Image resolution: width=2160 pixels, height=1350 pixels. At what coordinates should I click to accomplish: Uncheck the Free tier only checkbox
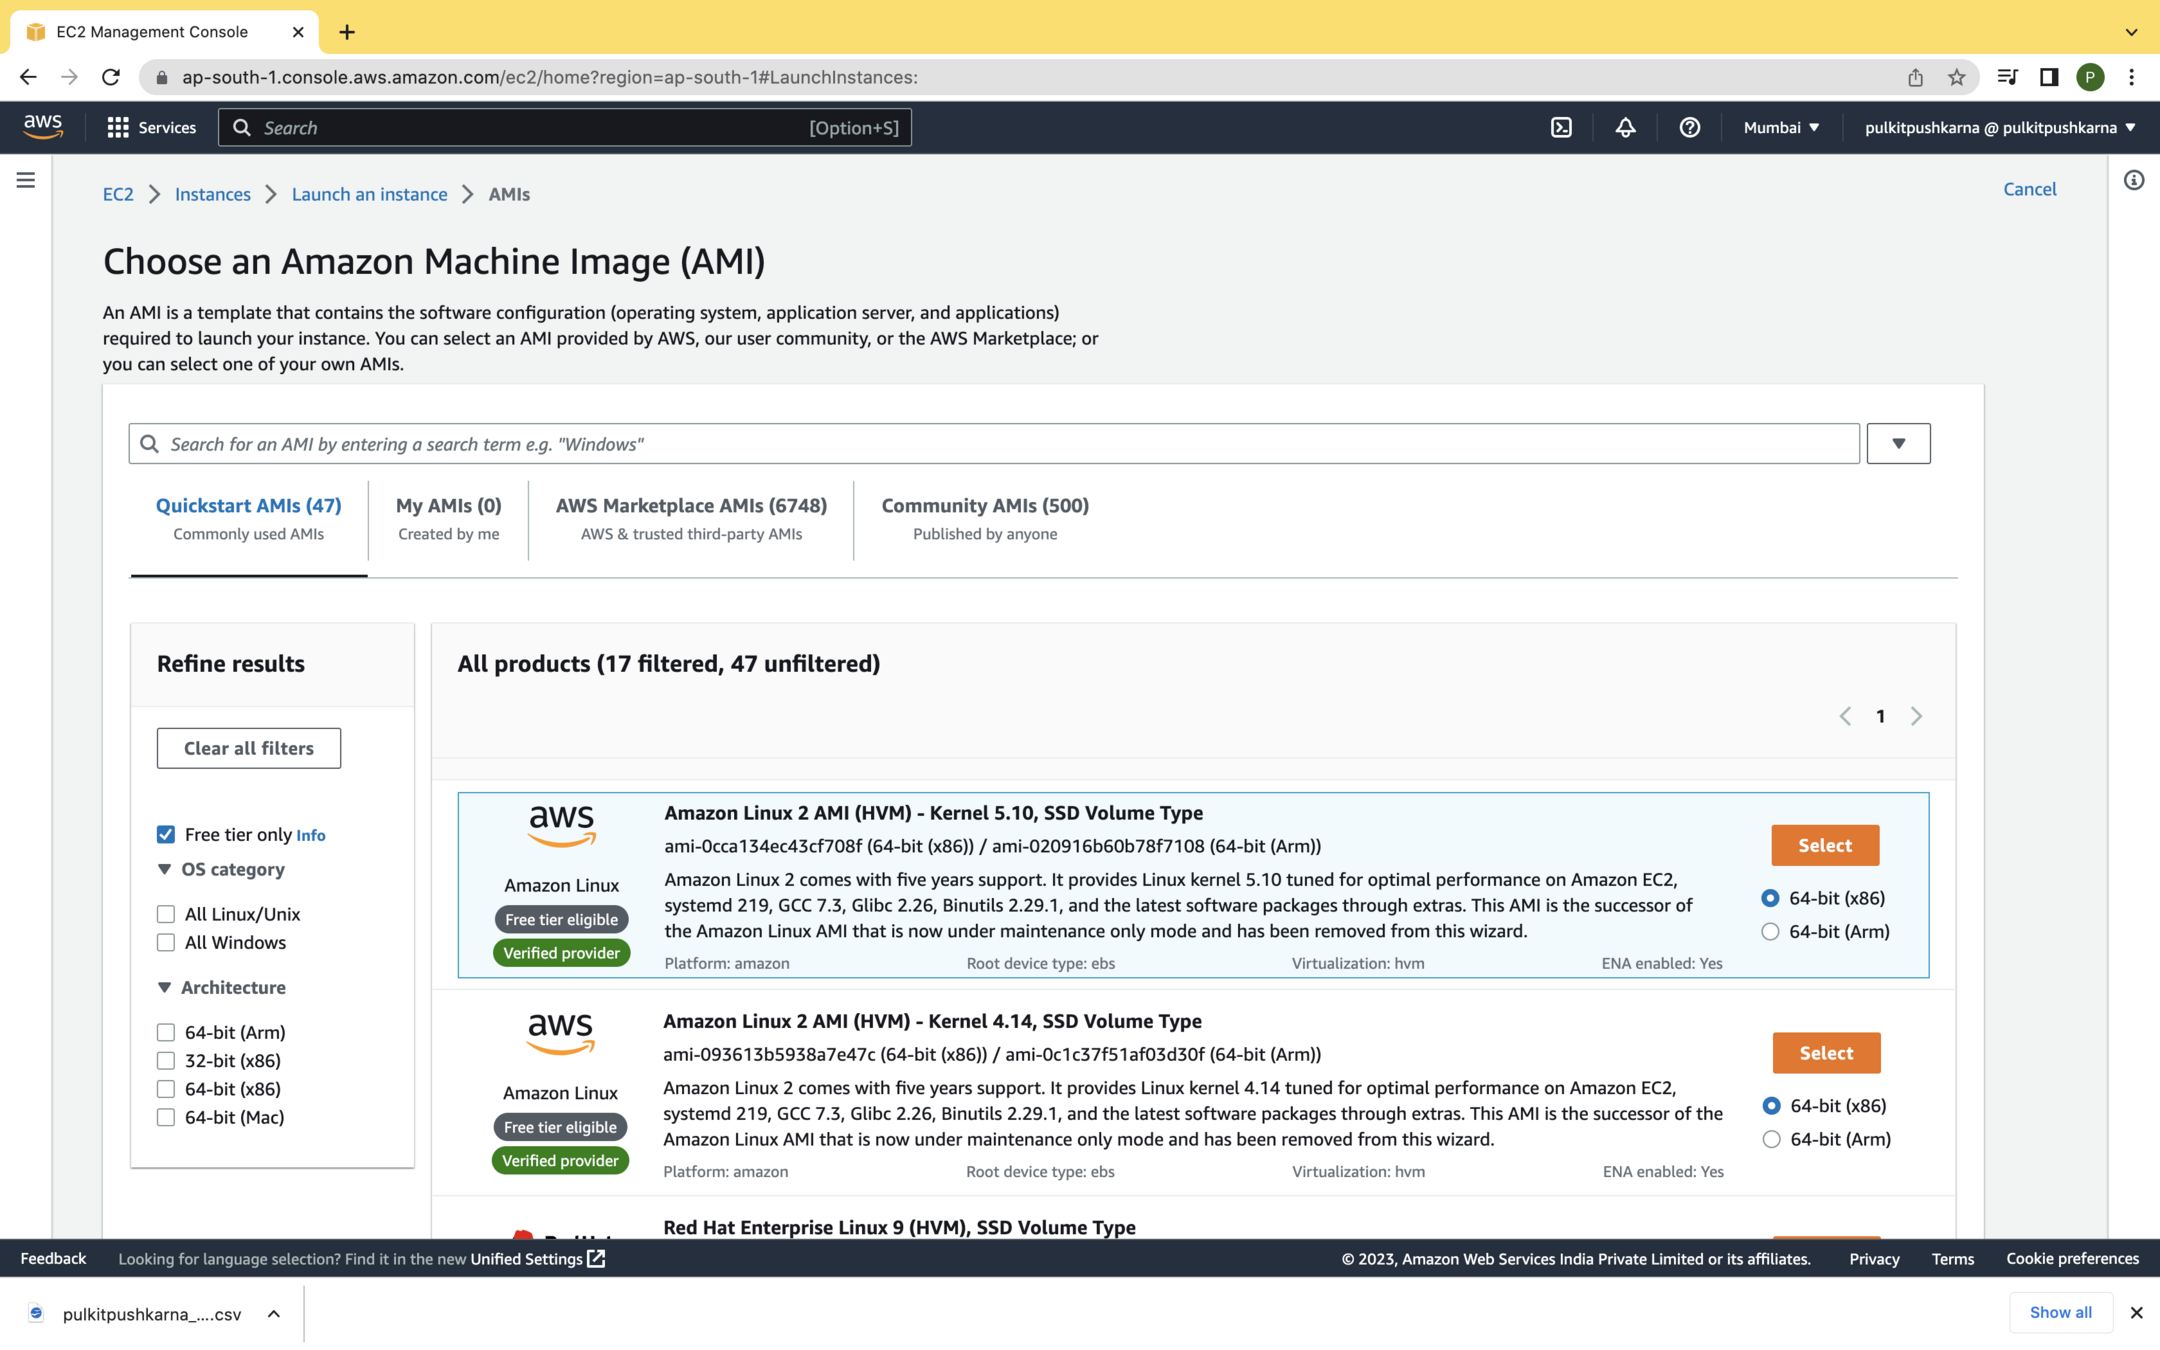click(166, 834)
